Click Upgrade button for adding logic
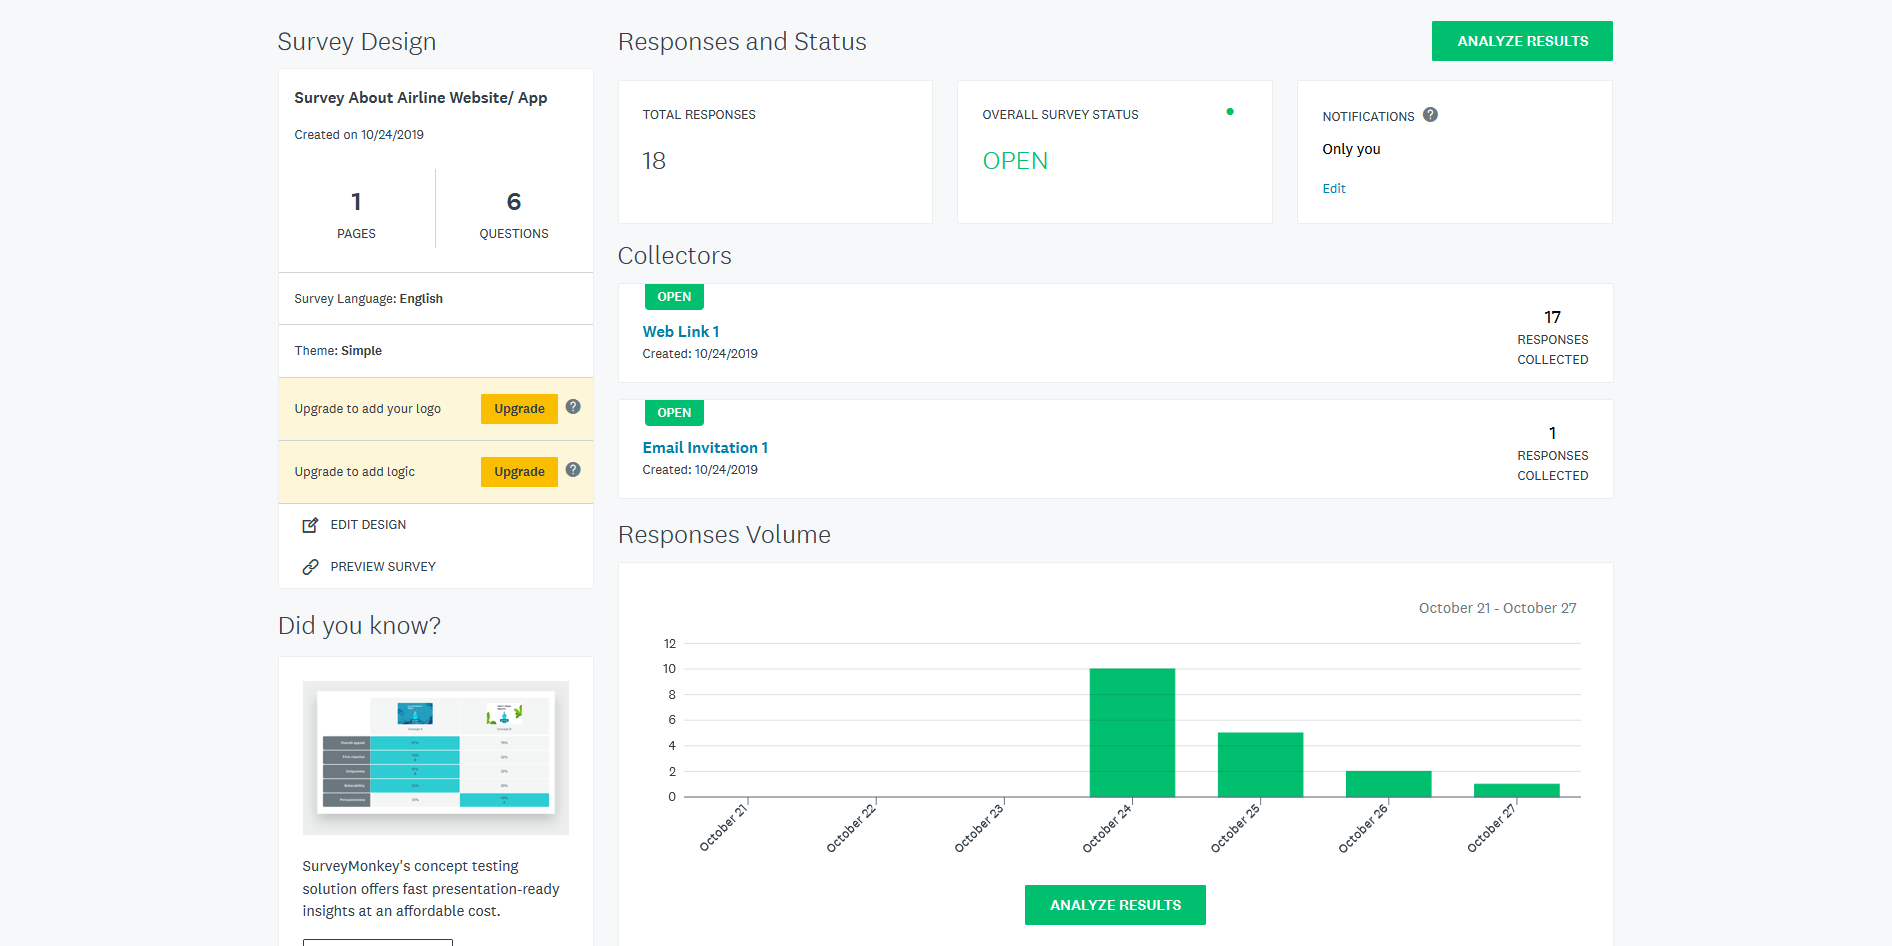 tap(519, 472)
